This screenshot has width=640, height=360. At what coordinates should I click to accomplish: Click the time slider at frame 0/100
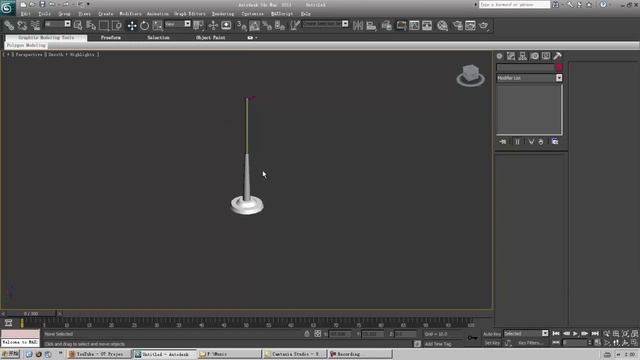(31, 314)
